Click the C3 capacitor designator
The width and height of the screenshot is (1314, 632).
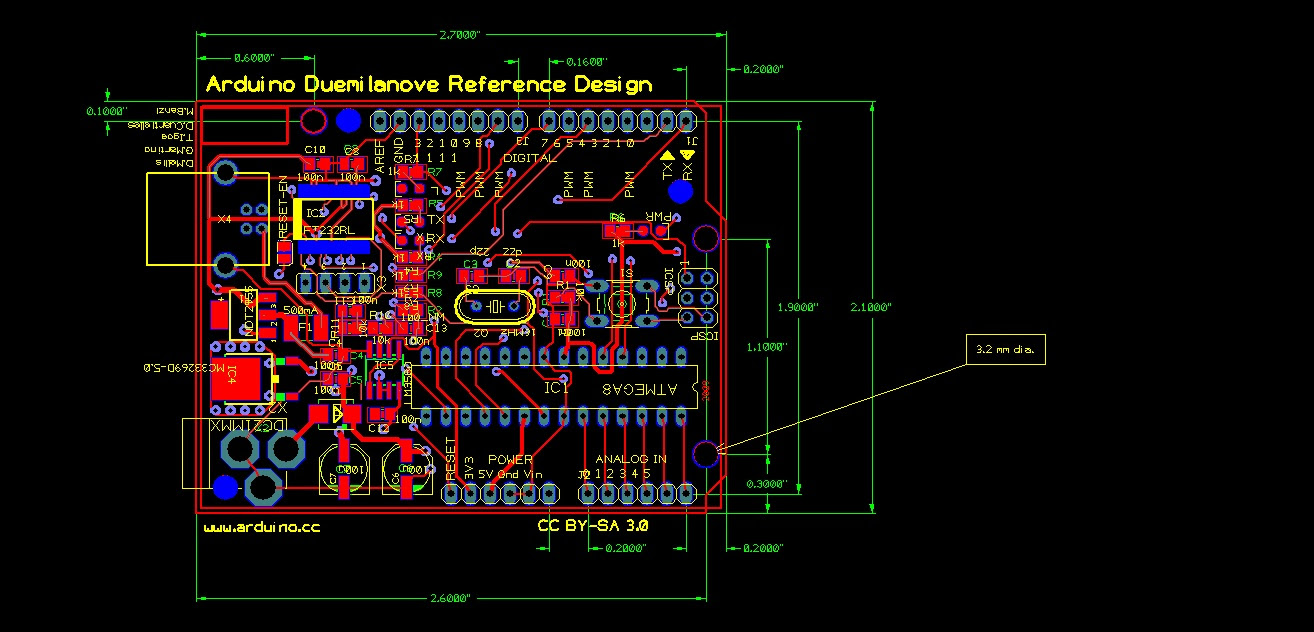[470, 264]
